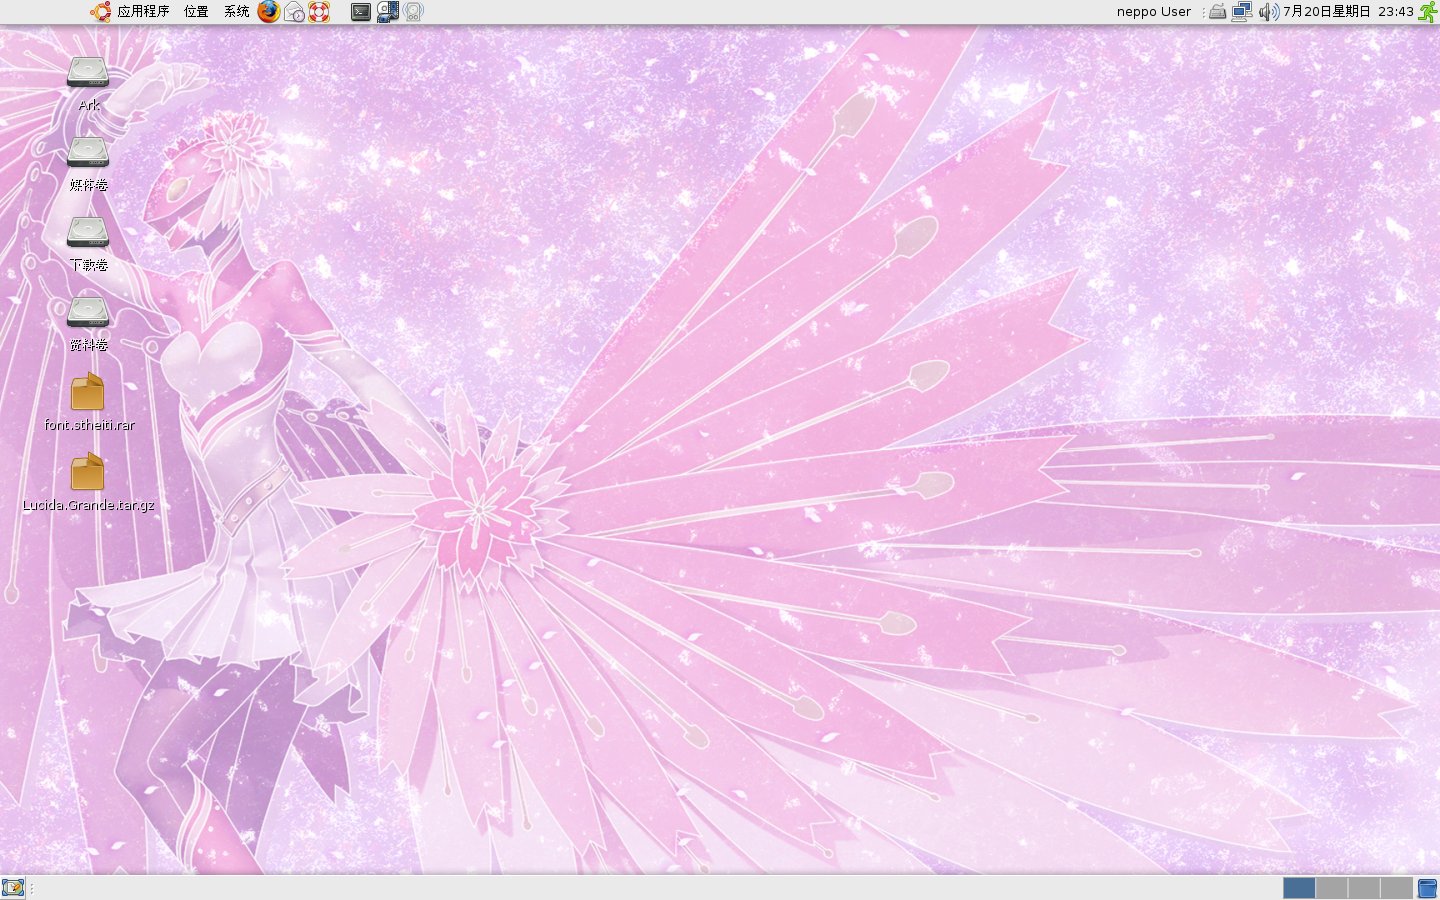This screenshot has height=900, width=1440.
Task: Switch to the second workspace
Action: 1331,888
